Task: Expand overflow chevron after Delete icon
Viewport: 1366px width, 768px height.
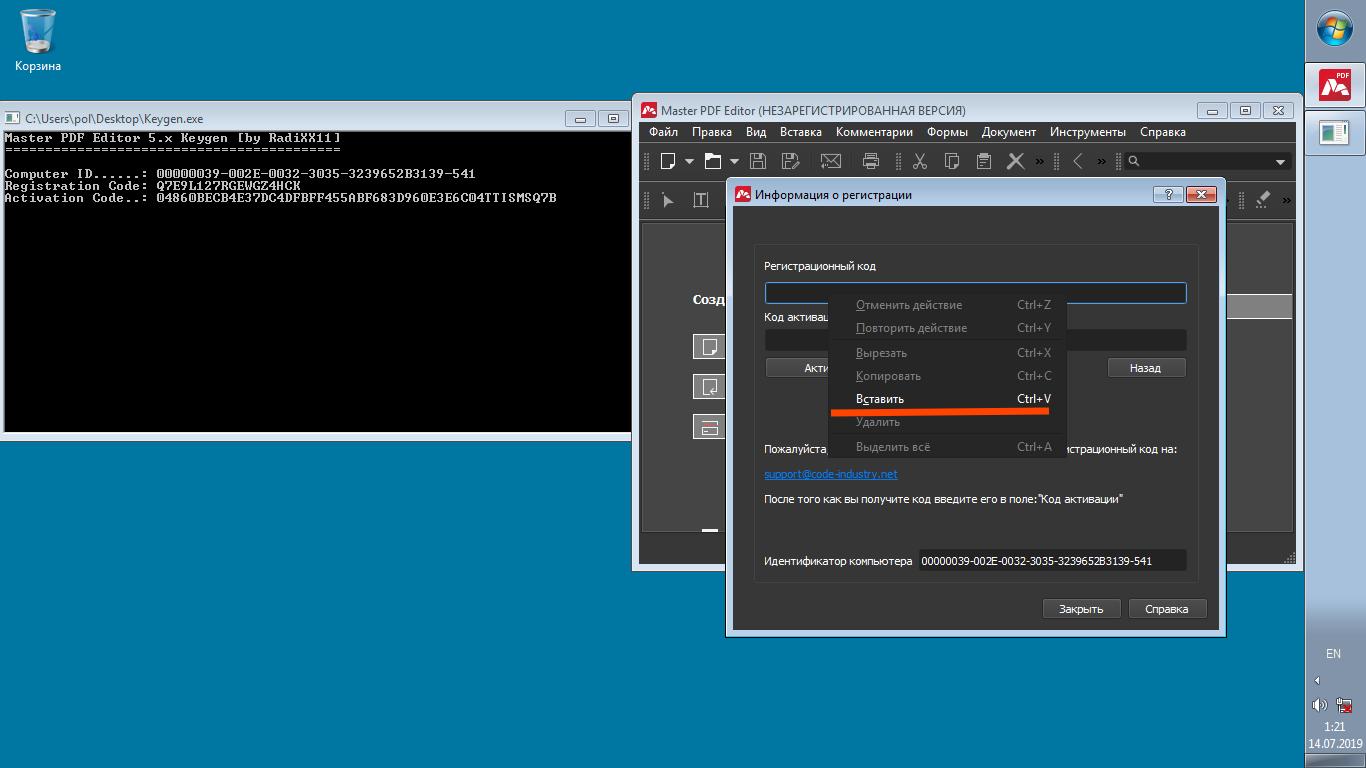Action: pos(1039,161)
